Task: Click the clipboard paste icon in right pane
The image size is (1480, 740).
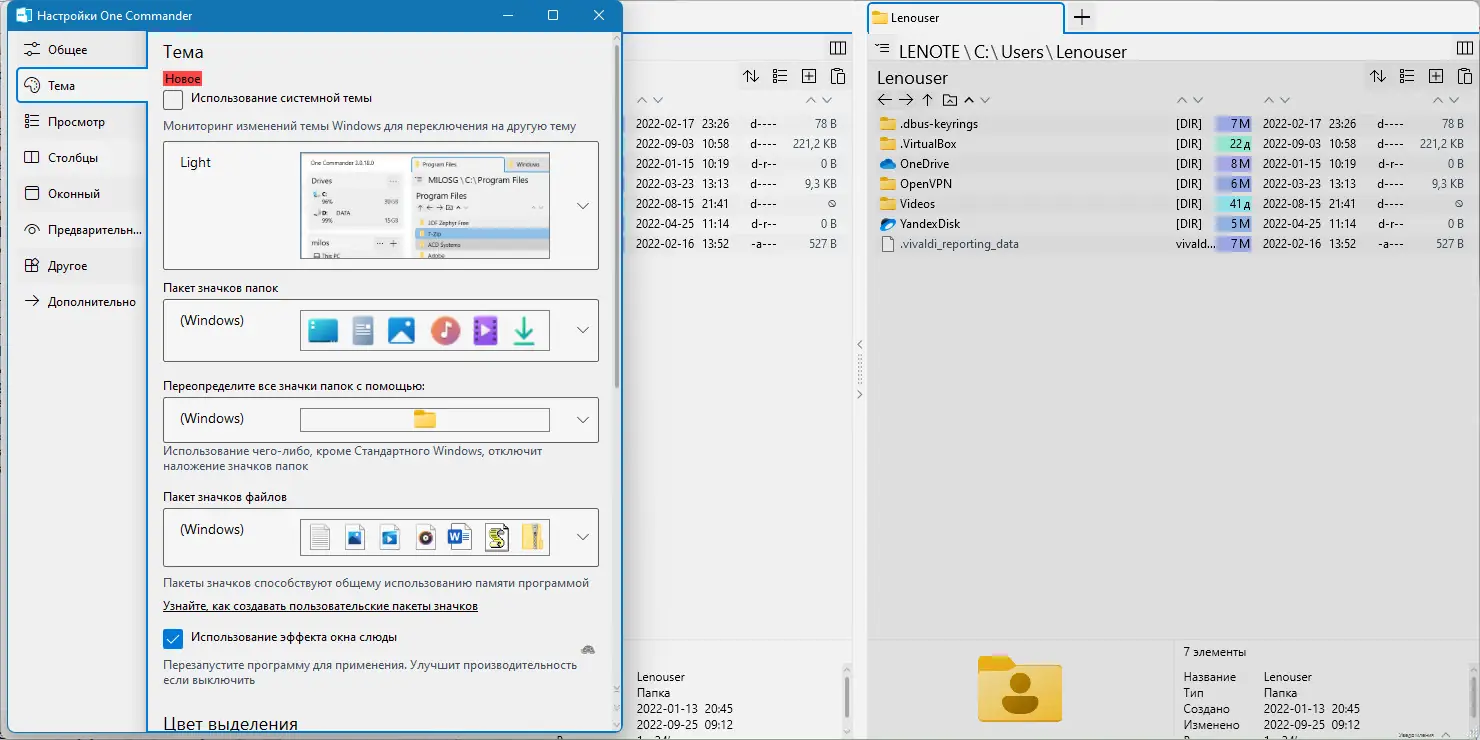Action: (x=1465, y=76)
